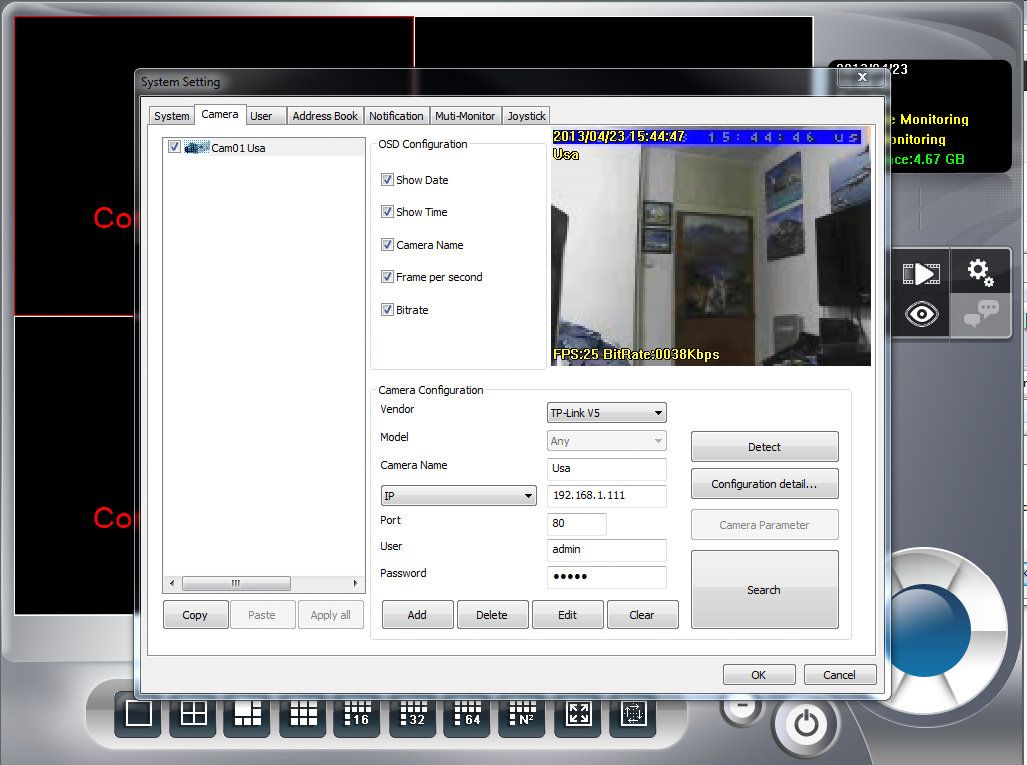
Task: Uncheck the Show Date checkbox
Action: [x=387, y=180]
